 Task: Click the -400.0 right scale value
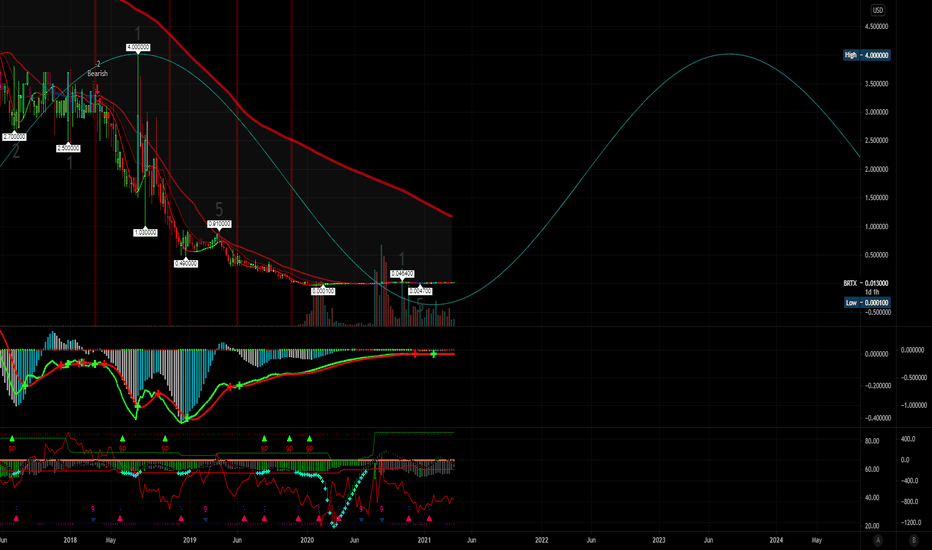[x=908, y=481]
